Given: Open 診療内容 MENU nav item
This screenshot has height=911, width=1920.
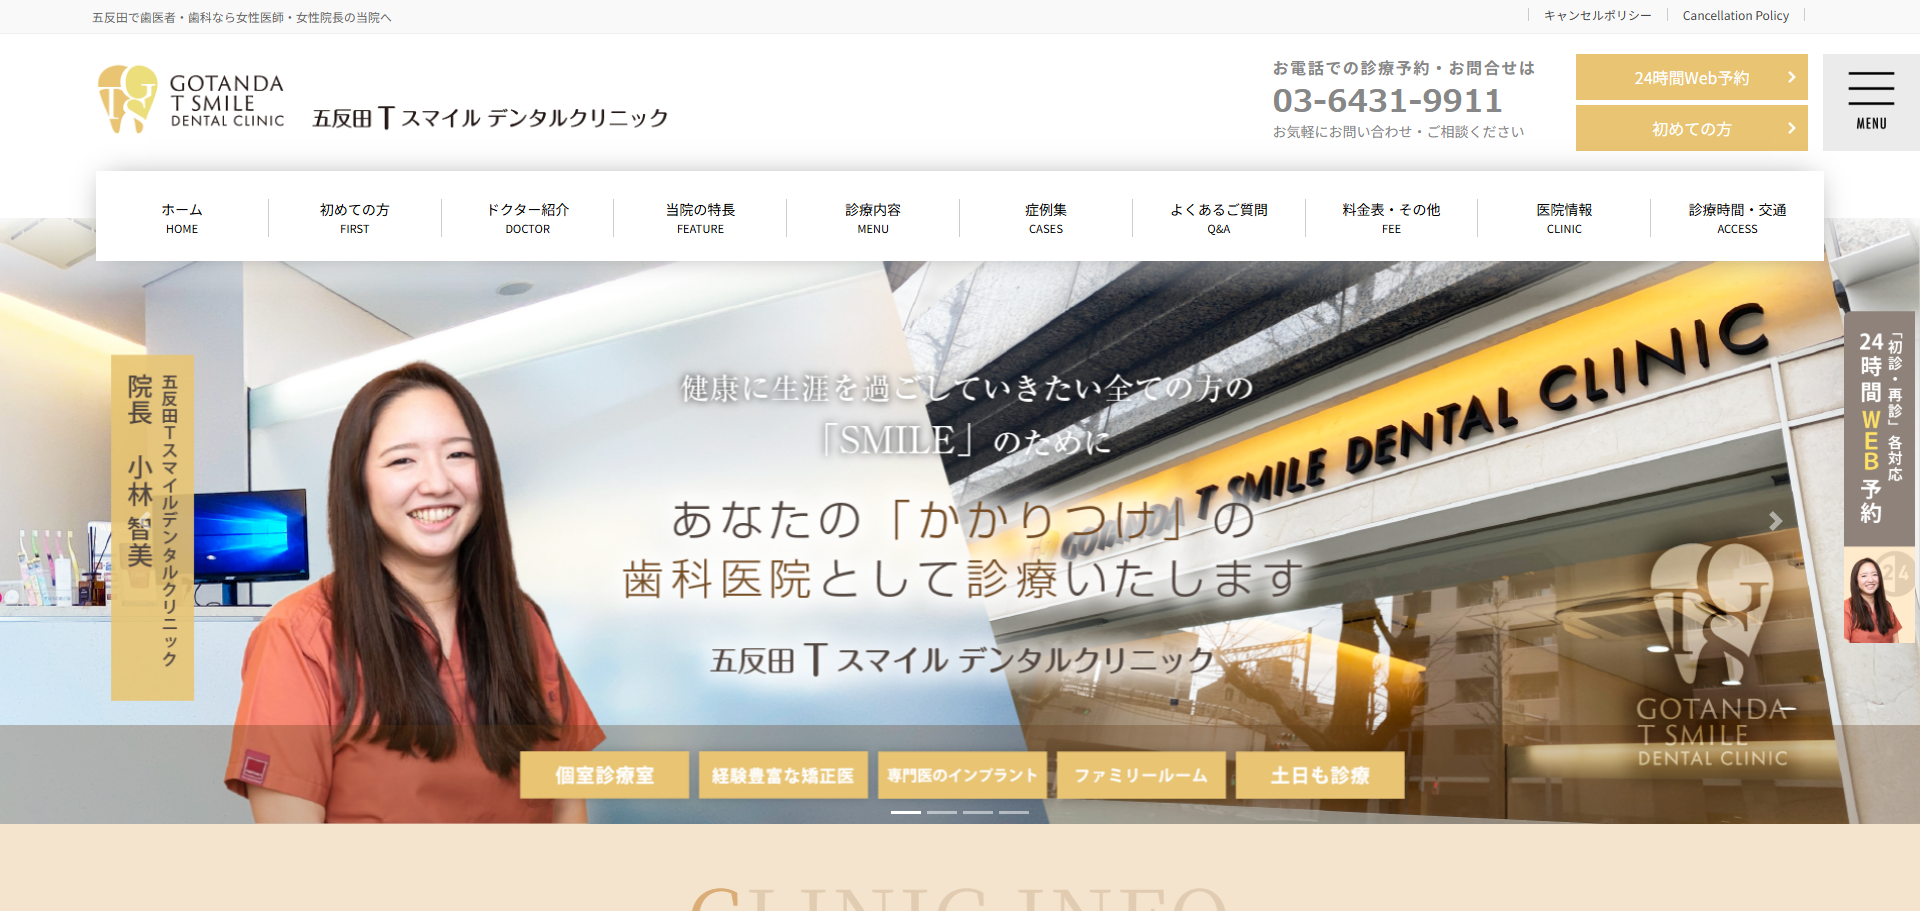Looking at the screenshot, I should (x=873, y=218).
